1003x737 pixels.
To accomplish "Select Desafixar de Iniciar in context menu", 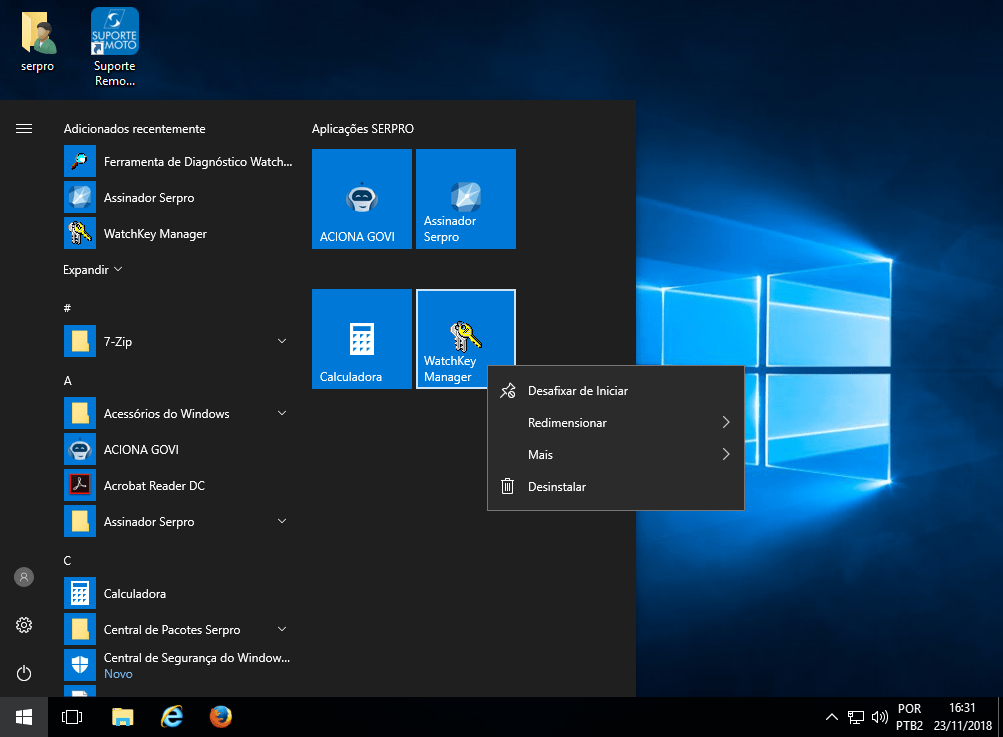I will tap(578, 391).
